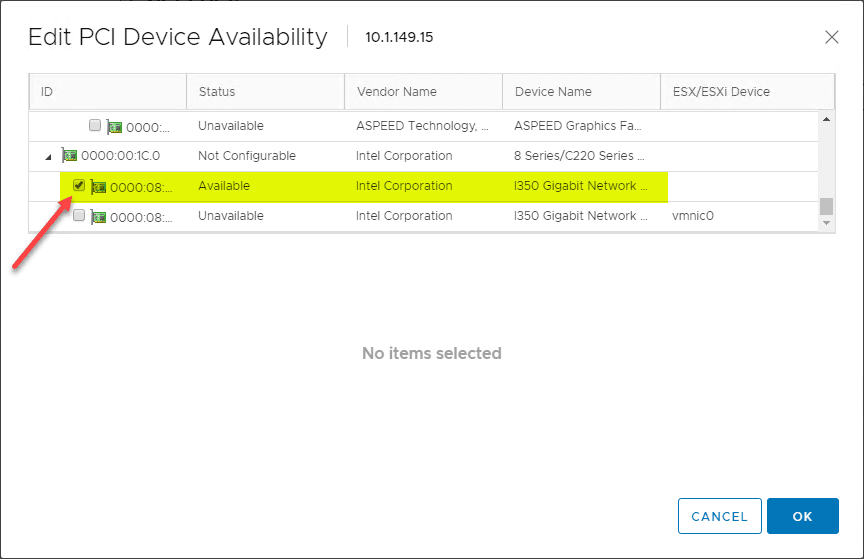Click the PCI card icon beside 0000:00:1C.0
Viewport: 864px width, 559px height.
70,156
